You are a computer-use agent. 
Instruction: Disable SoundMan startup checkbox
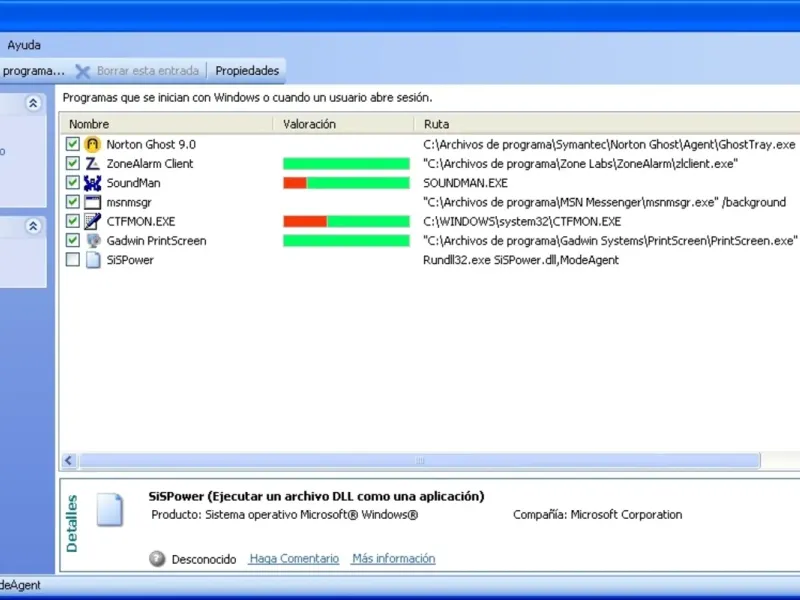tap(72, 183)
